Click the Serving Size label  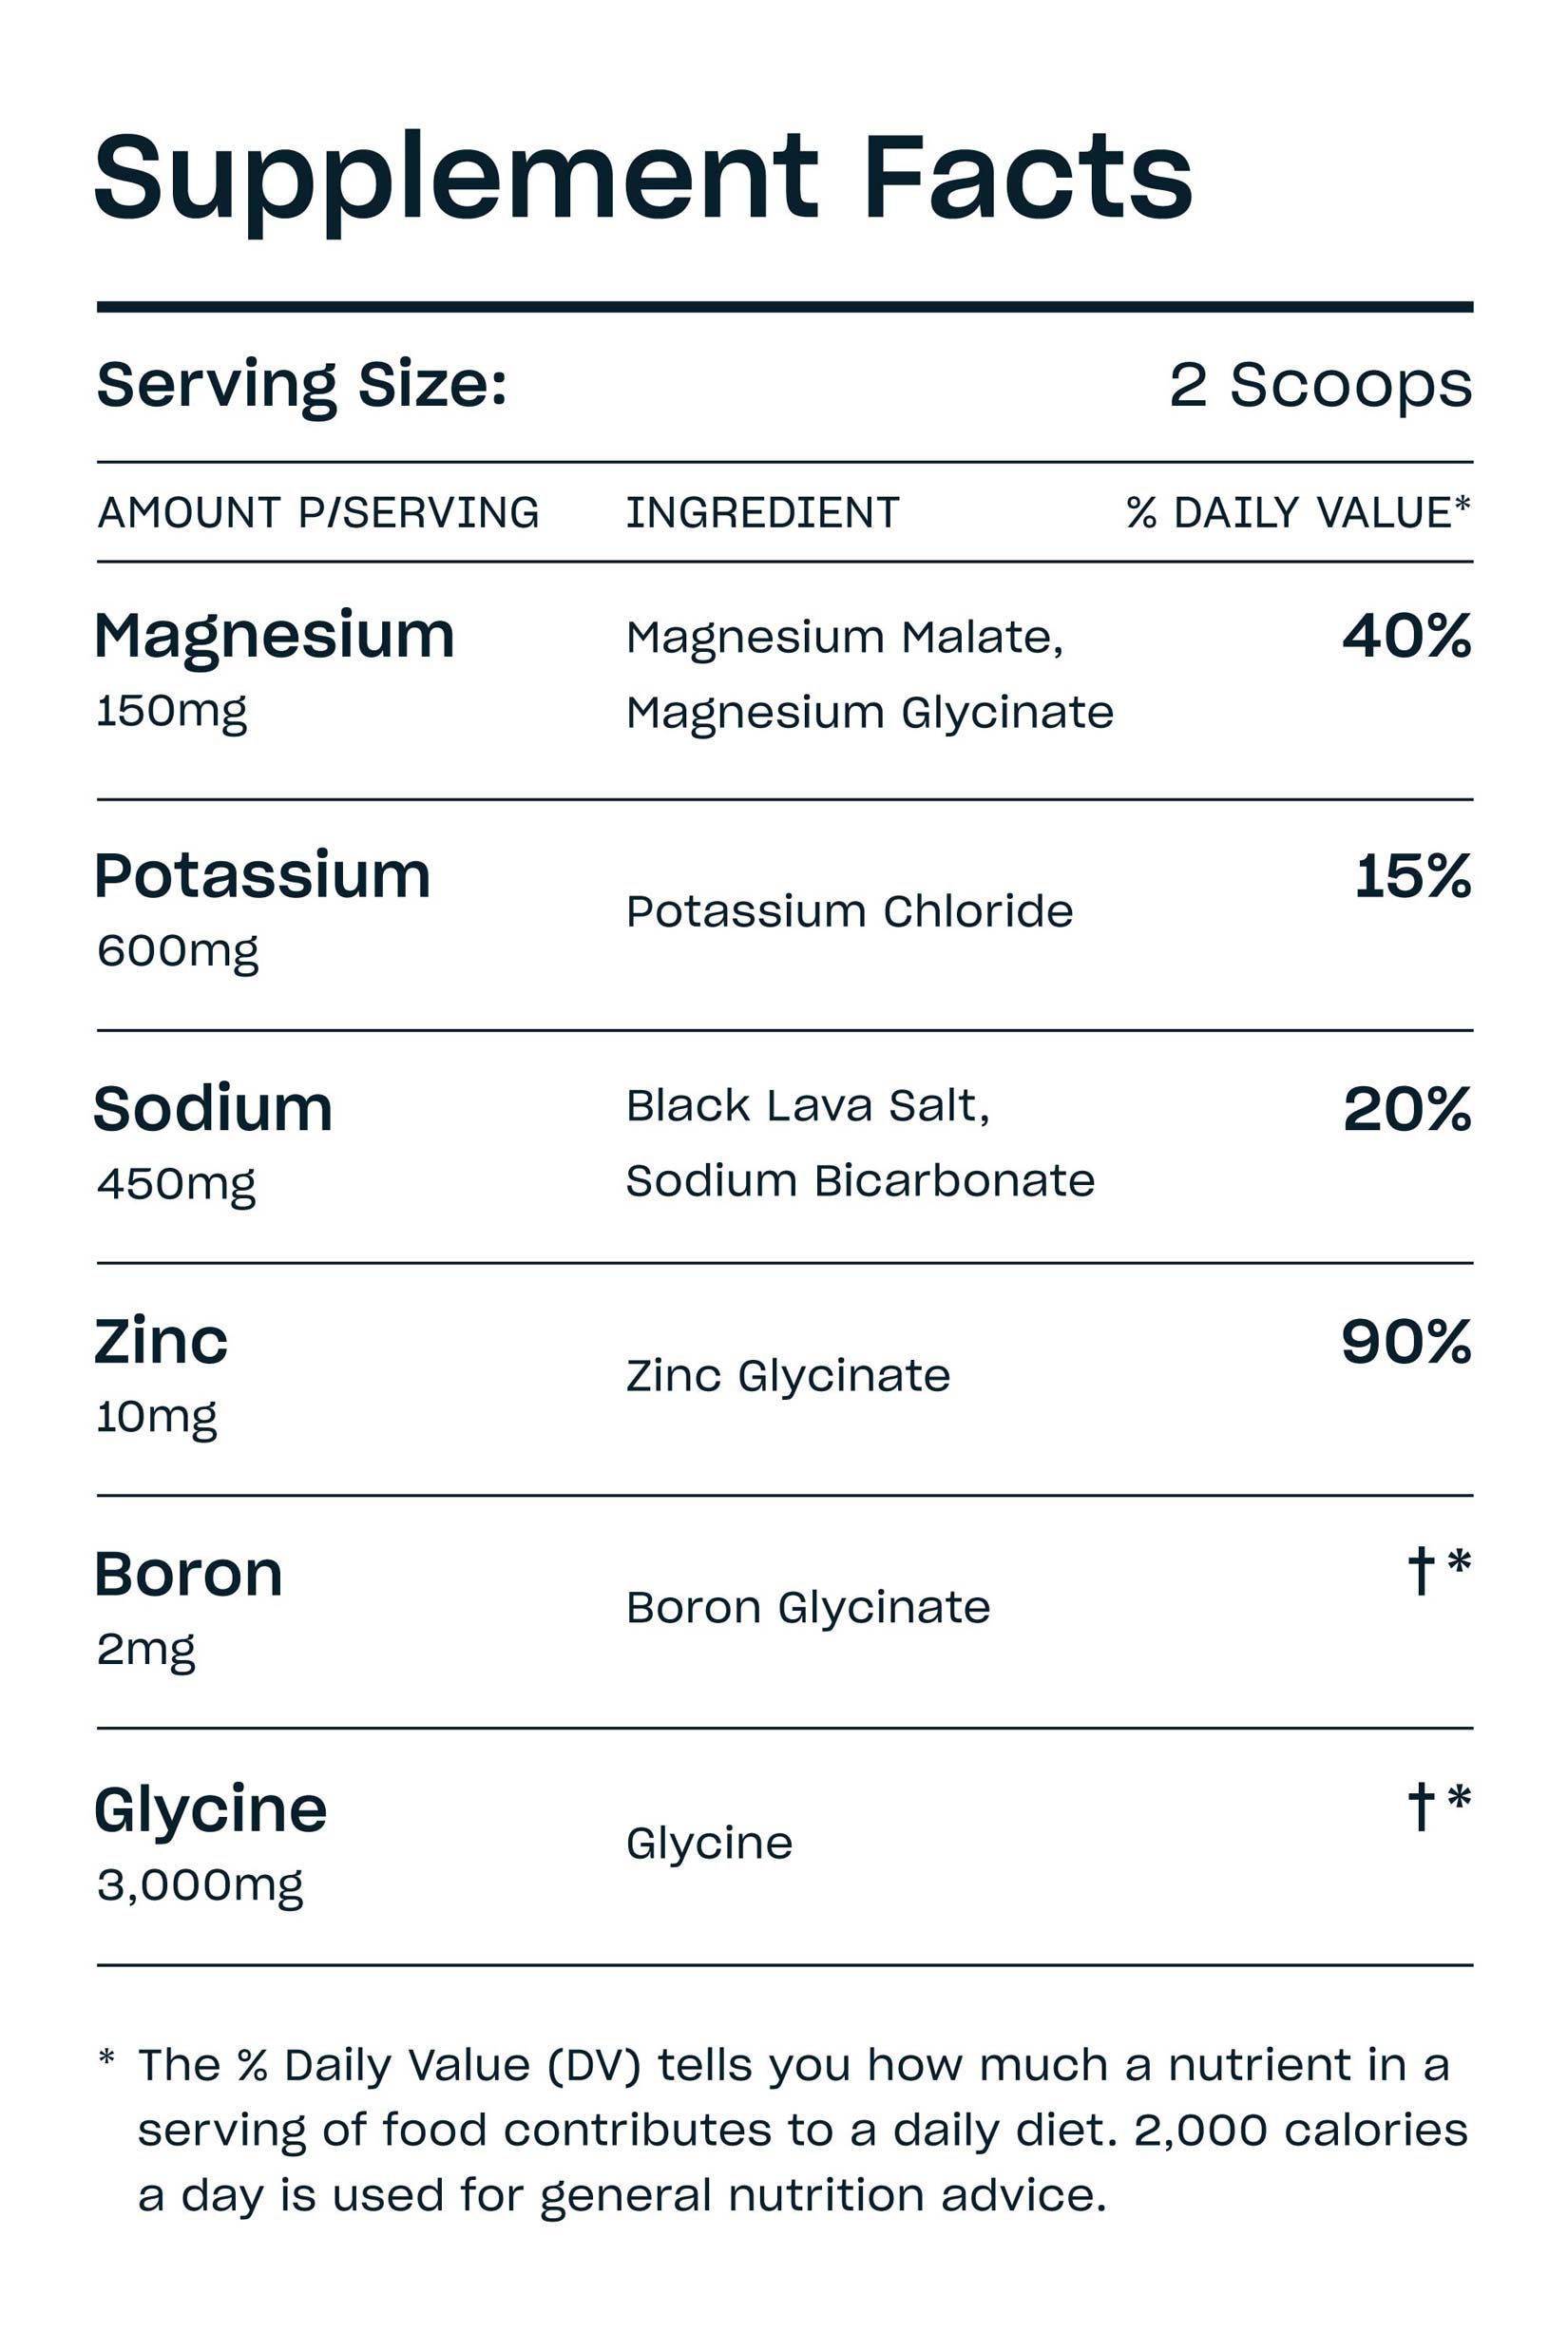[x=302, y=385]
